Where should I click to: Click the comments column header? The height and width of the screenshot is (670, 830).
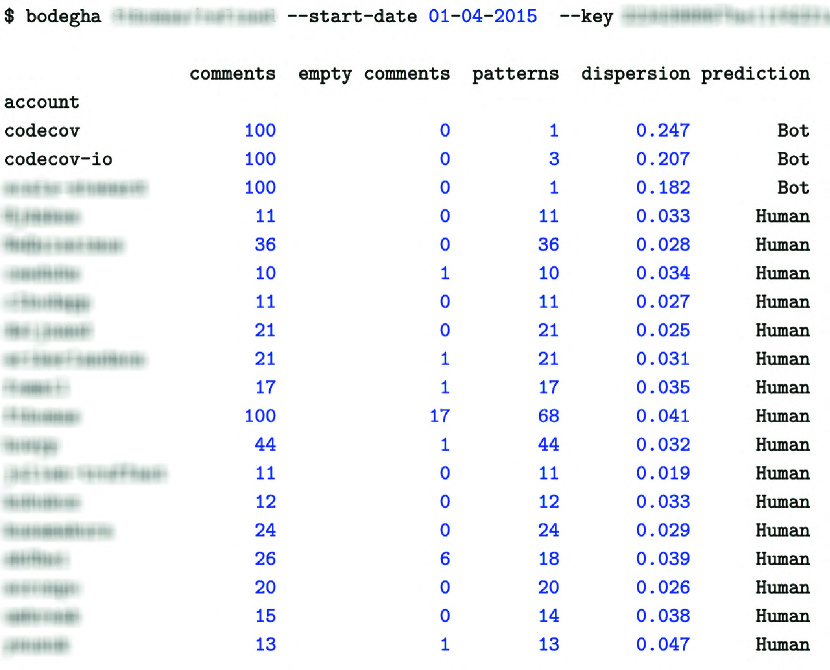pyautogui.click(x=232, y=74)
